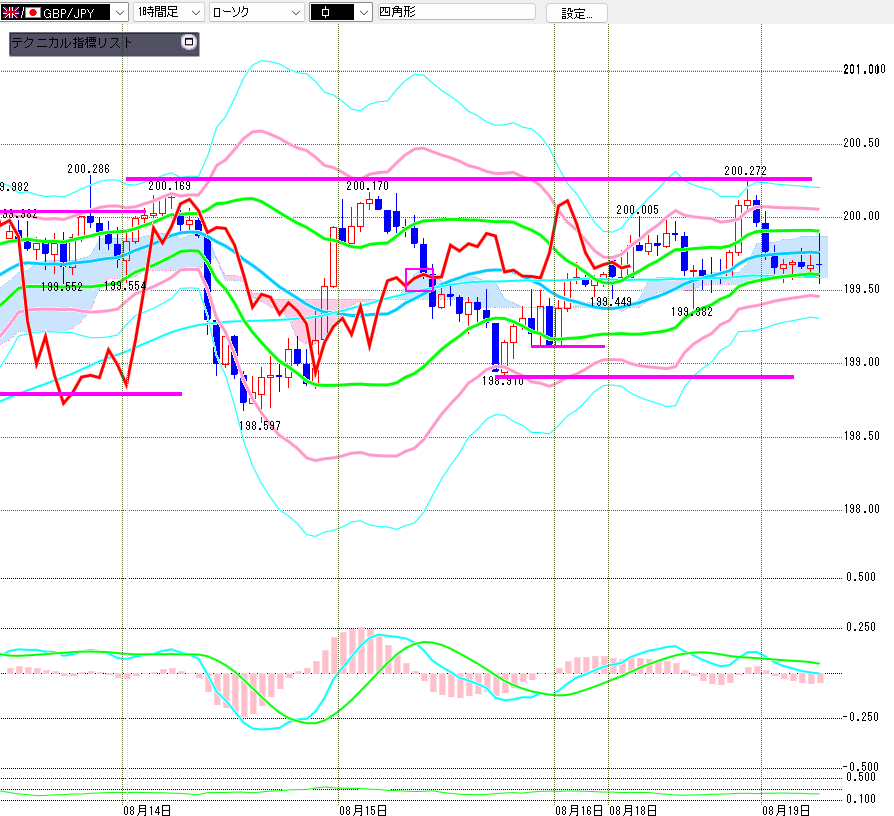
Task: Click the 08月18日 date label
Action: click(x=633, y=810)
